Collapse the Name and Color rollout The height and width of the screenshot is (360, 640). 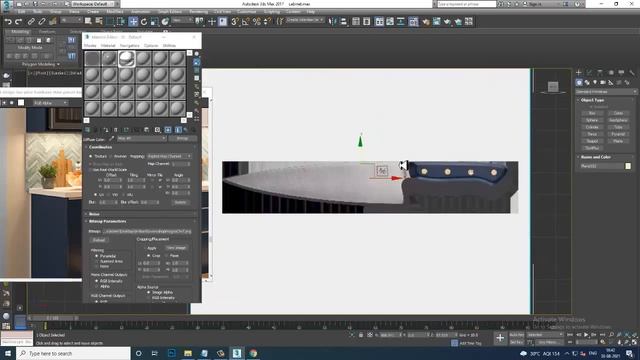[596, 157]
